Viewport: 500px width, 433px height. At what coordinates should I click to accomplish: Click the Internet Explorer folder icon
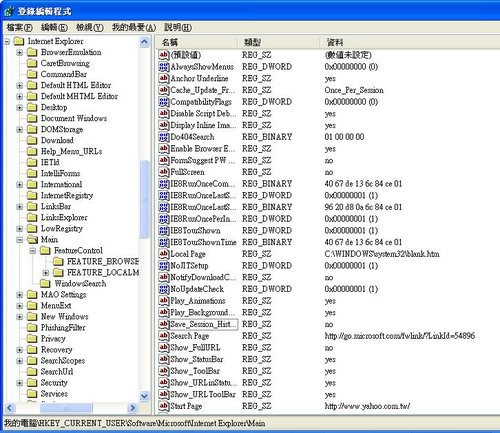(x=19, y=41)
